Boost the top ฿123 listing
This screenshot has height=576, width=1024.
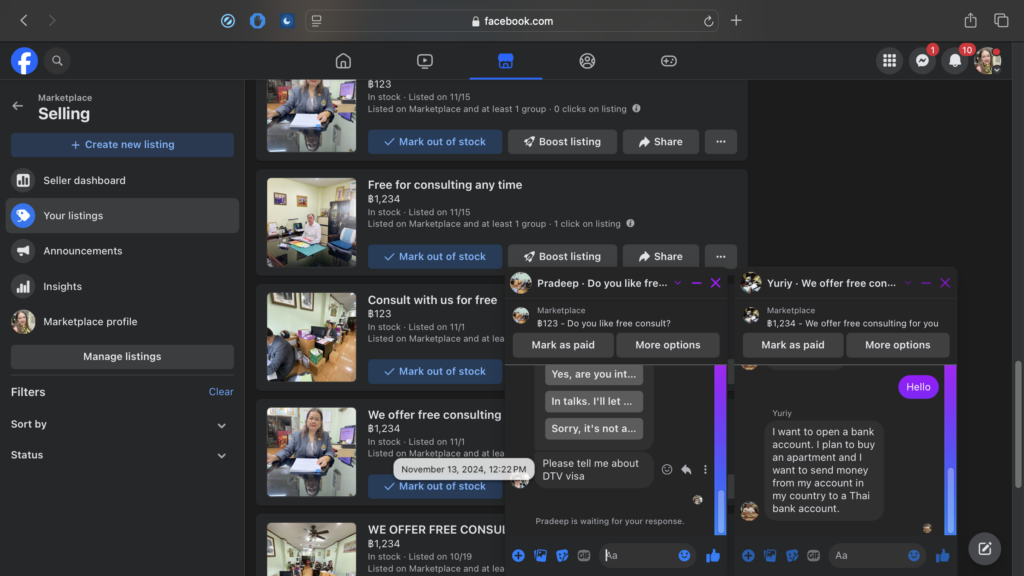coord(562,142)
